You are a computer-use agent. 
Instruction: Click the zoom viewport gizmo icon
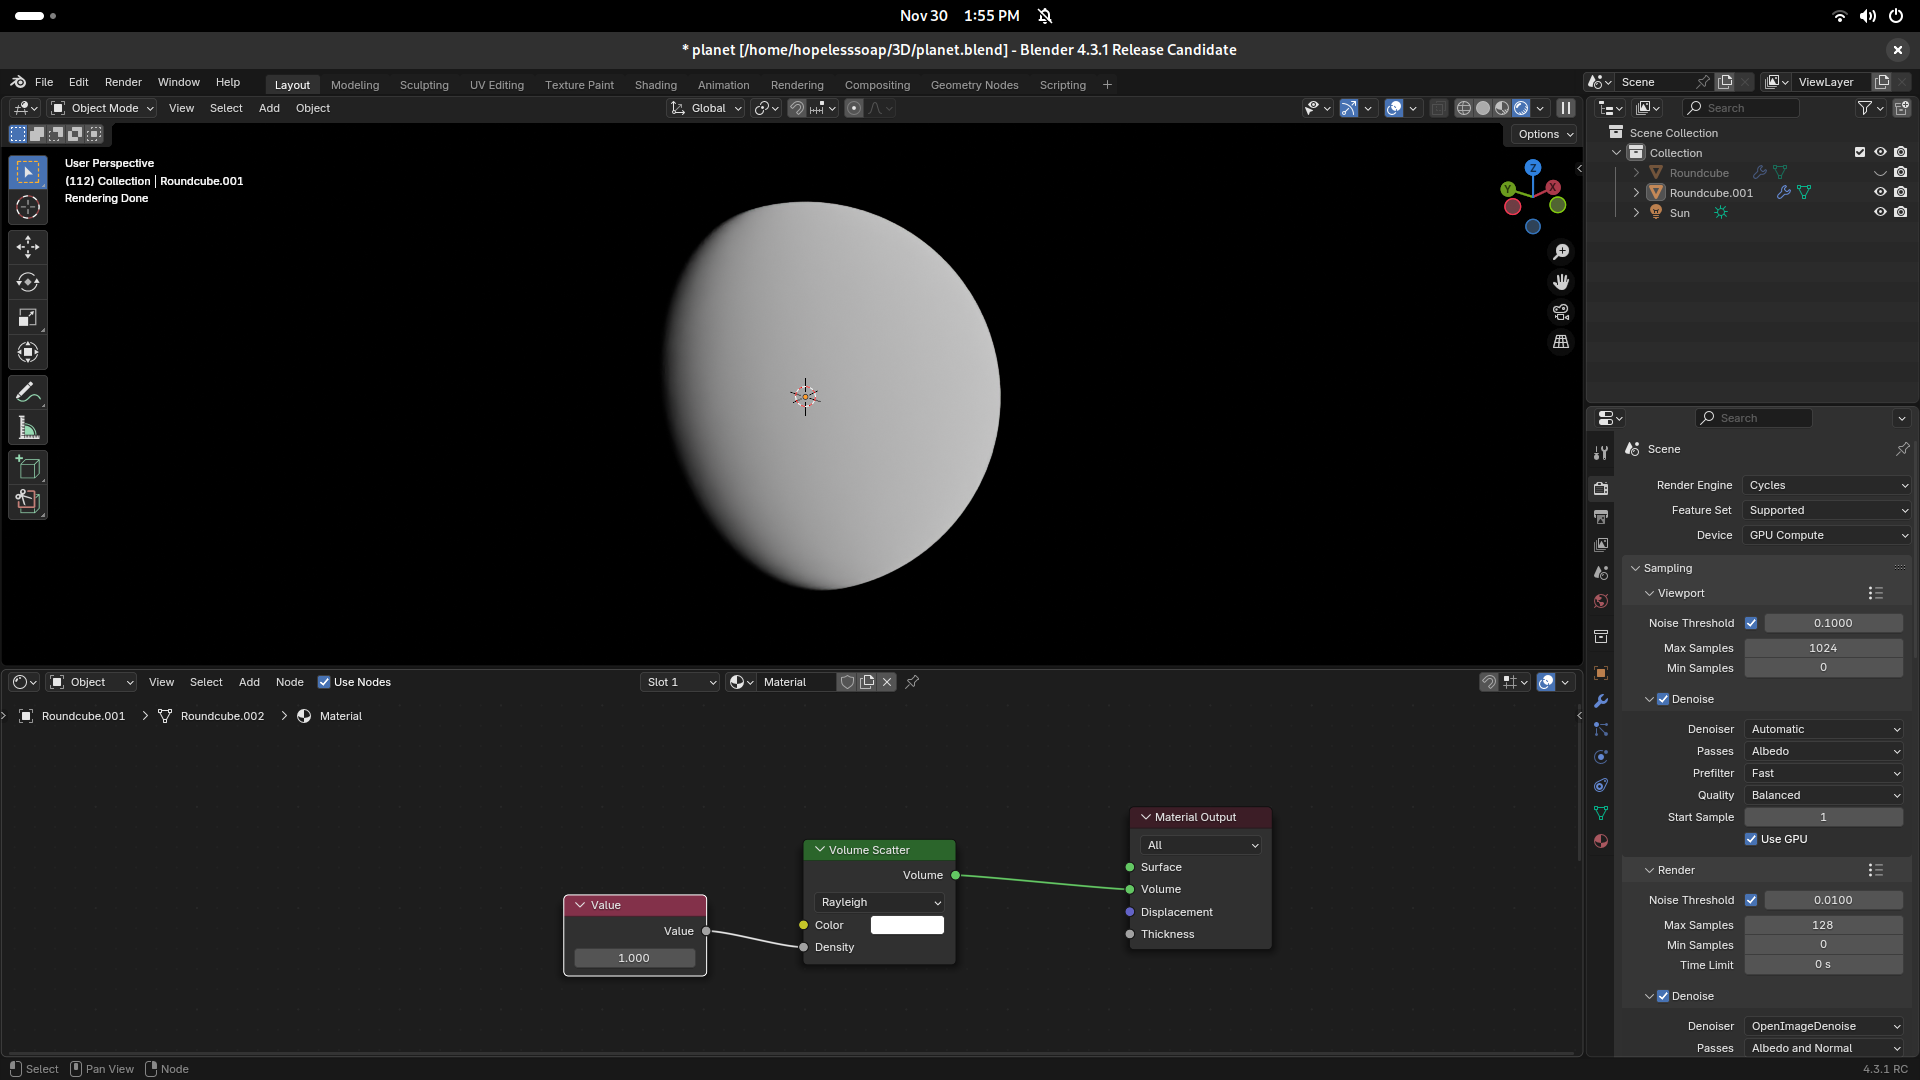click(x=1561, y=252)
